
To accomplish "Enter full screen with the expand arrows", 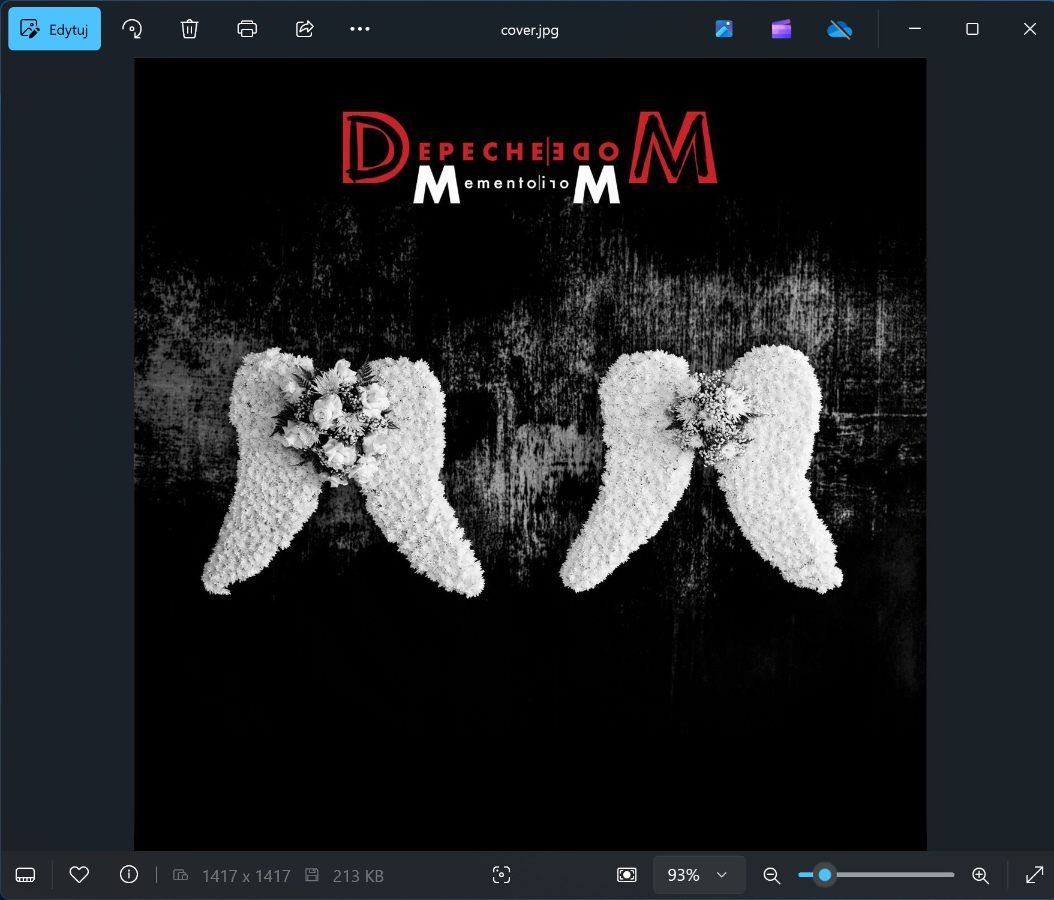I will [1034, 875].
